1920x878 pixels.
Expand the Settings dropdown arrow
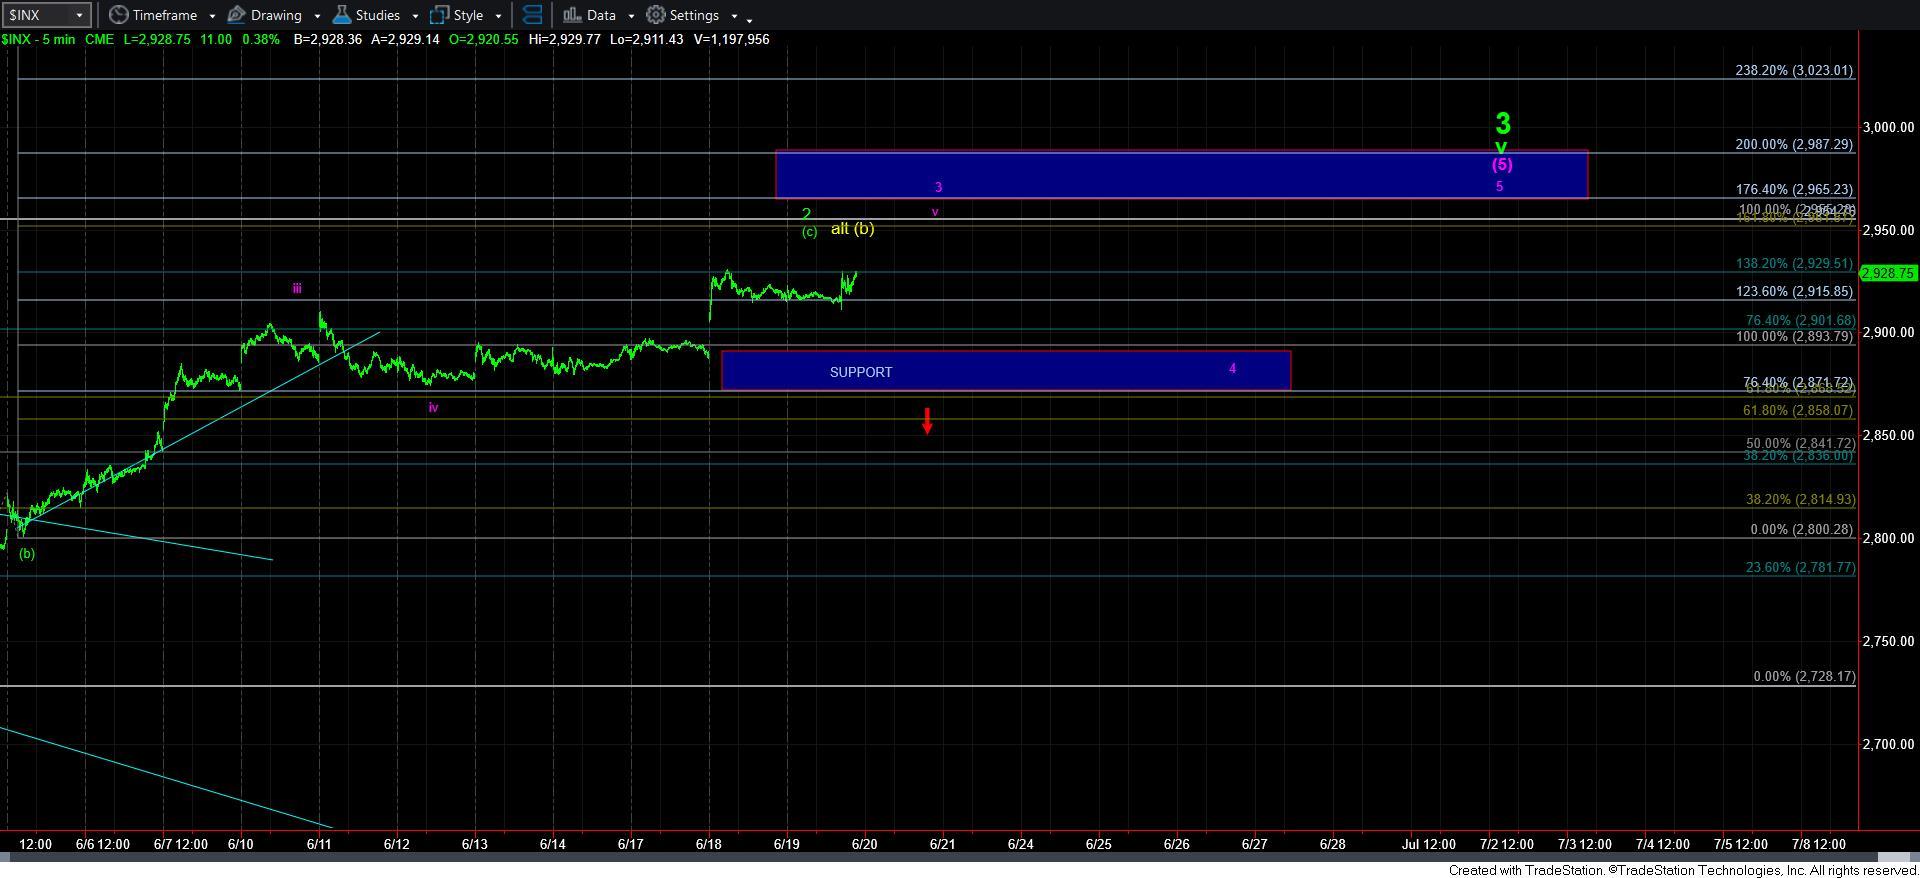point(734,16)
